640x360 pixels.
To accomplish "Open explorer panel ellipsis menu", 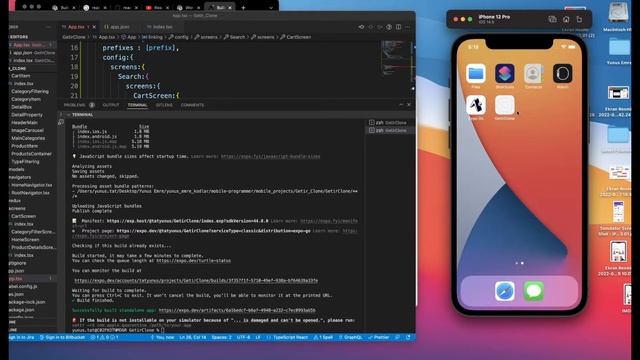I will point(48,27).
